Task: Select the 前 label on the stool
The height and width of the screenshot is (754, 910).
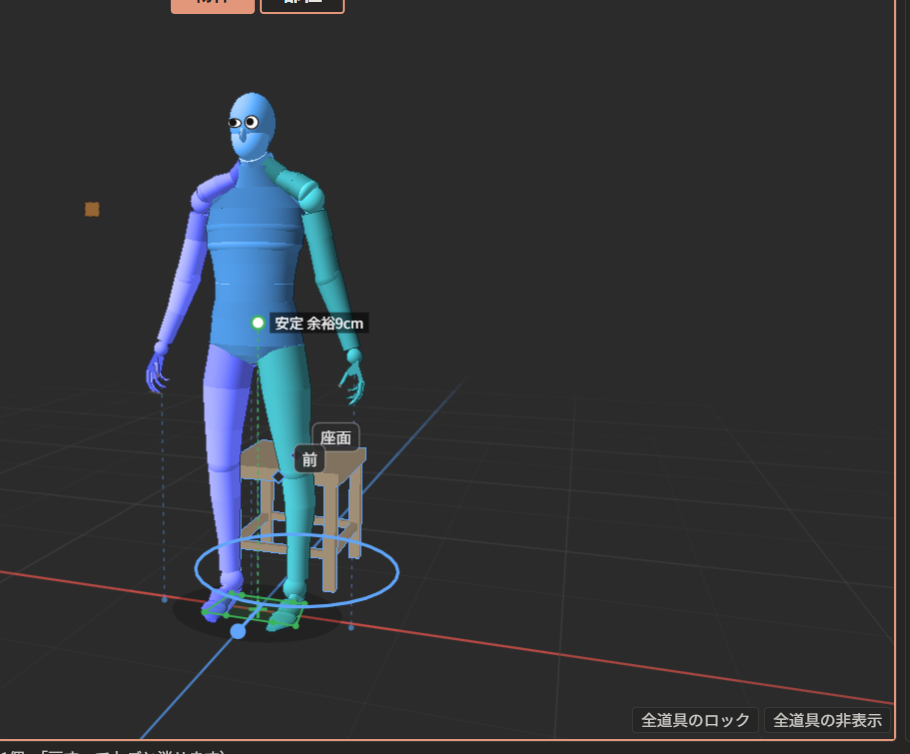Action: [x=309, y=460]
